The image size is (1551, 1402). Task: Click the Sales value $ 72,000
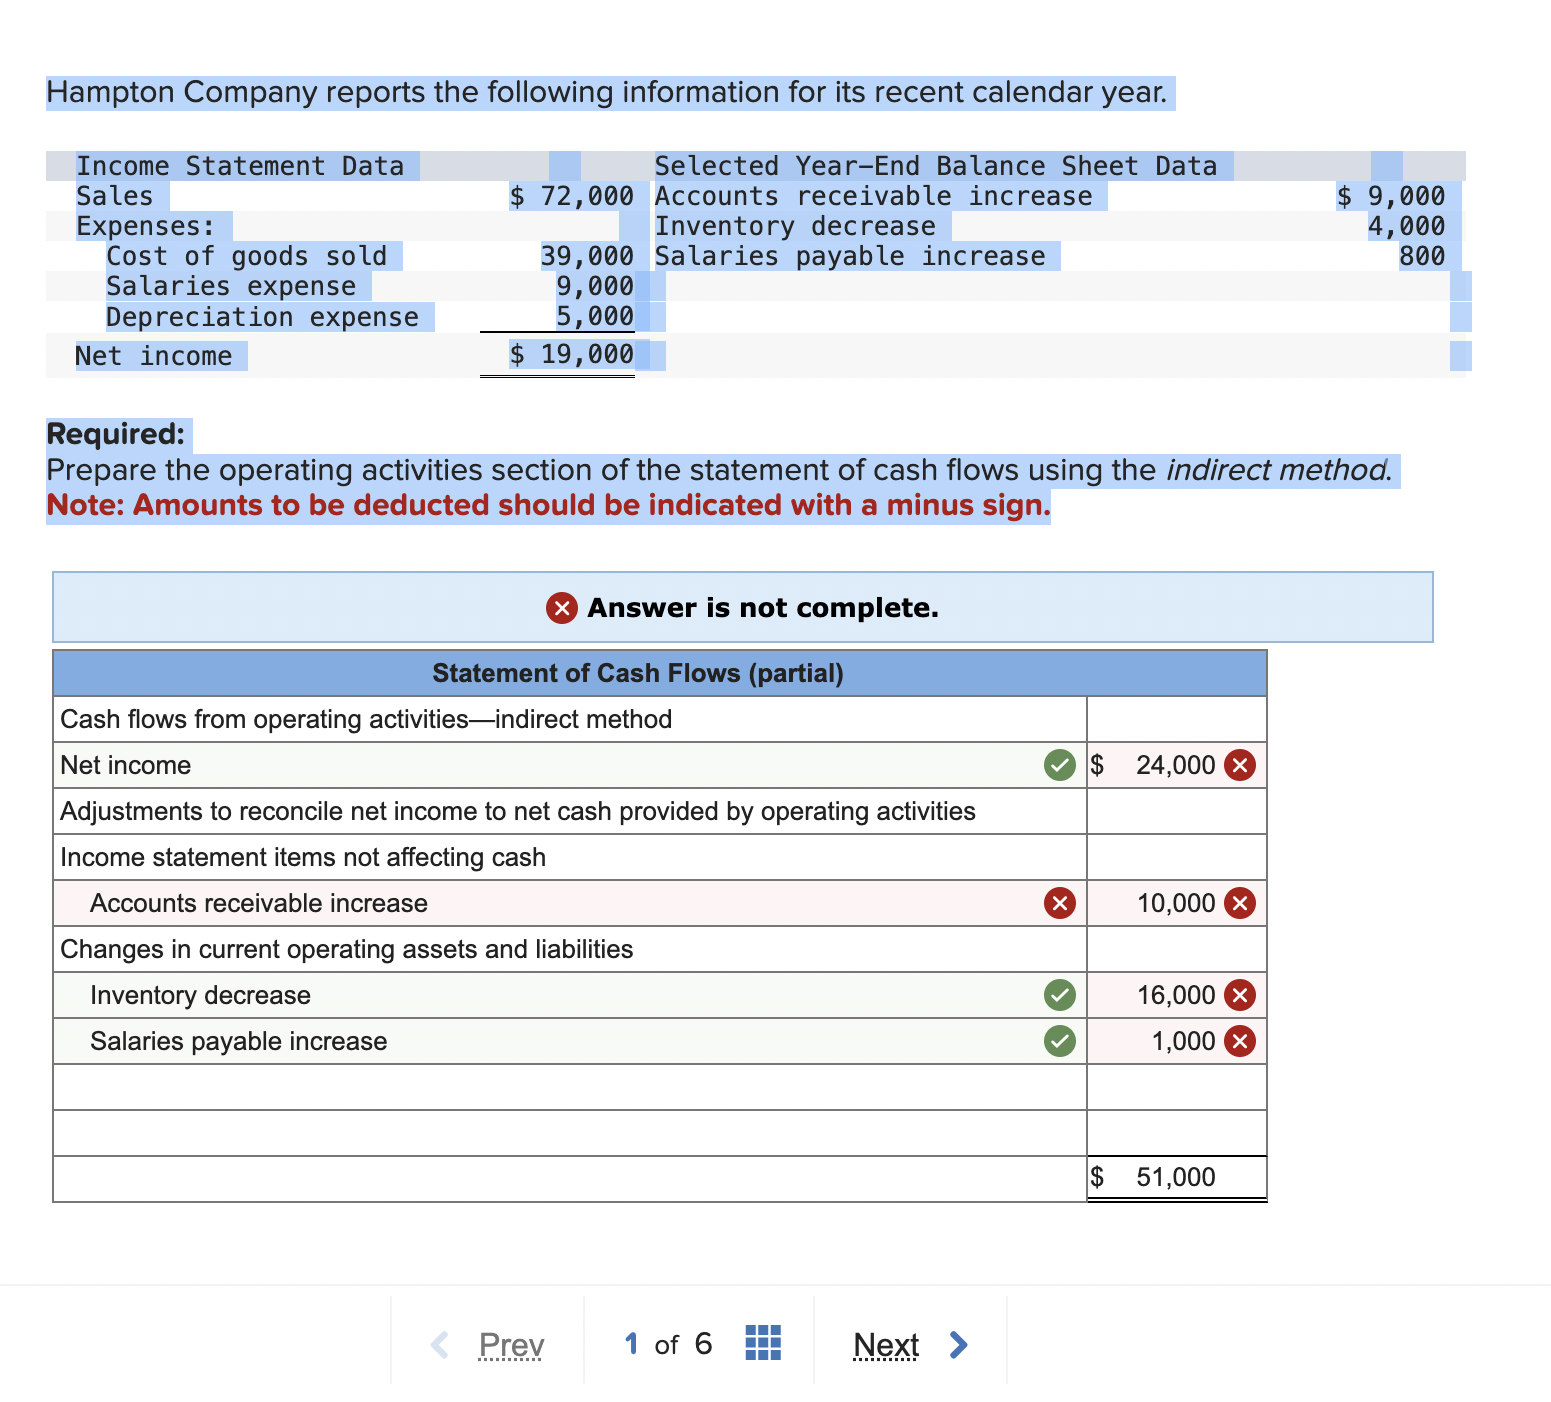571,196
